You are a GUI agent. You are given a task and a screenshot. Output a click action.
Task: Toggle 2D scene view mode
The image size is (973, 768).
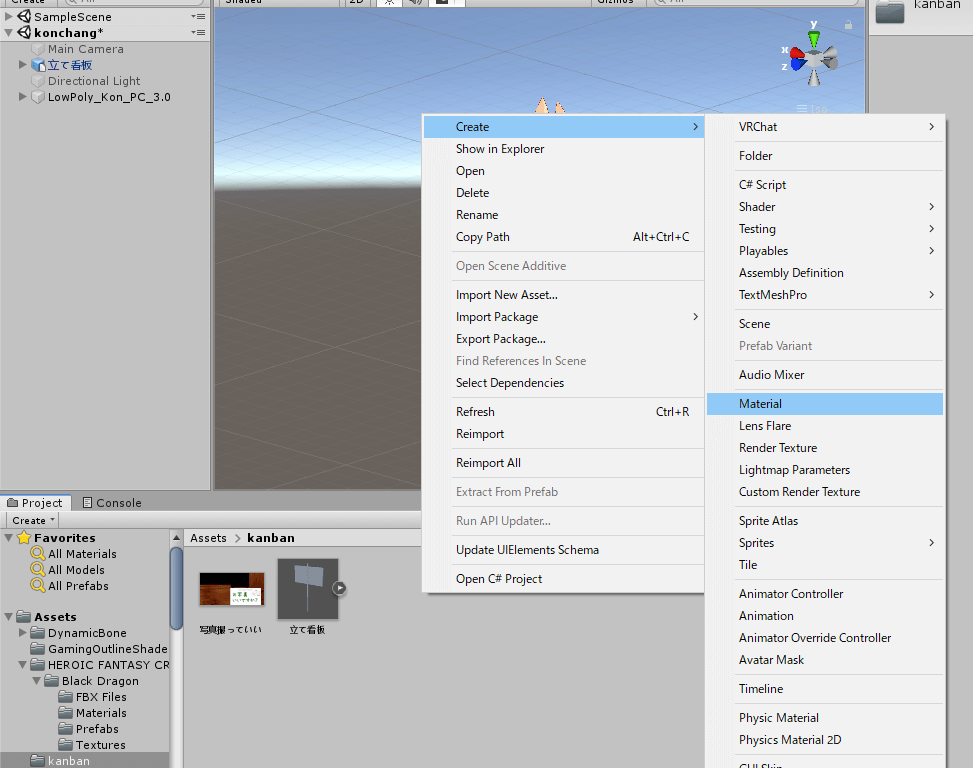[357, 3]
